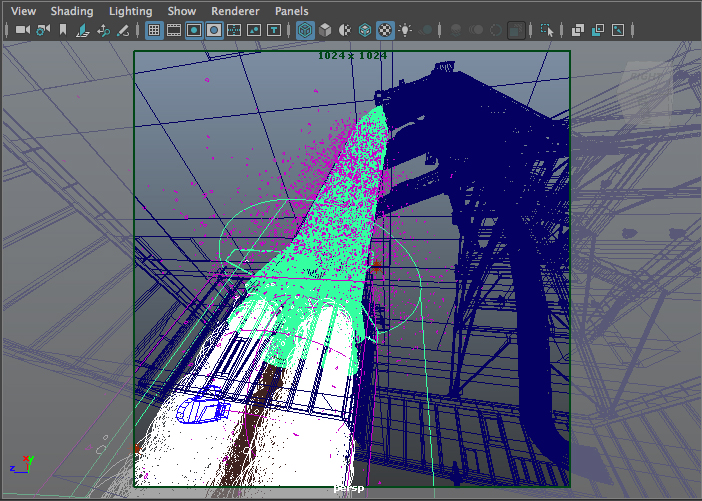Screen dimensions: 702x501
Task: Toggle the Field Chart overlay
Action: pos(234,30)
